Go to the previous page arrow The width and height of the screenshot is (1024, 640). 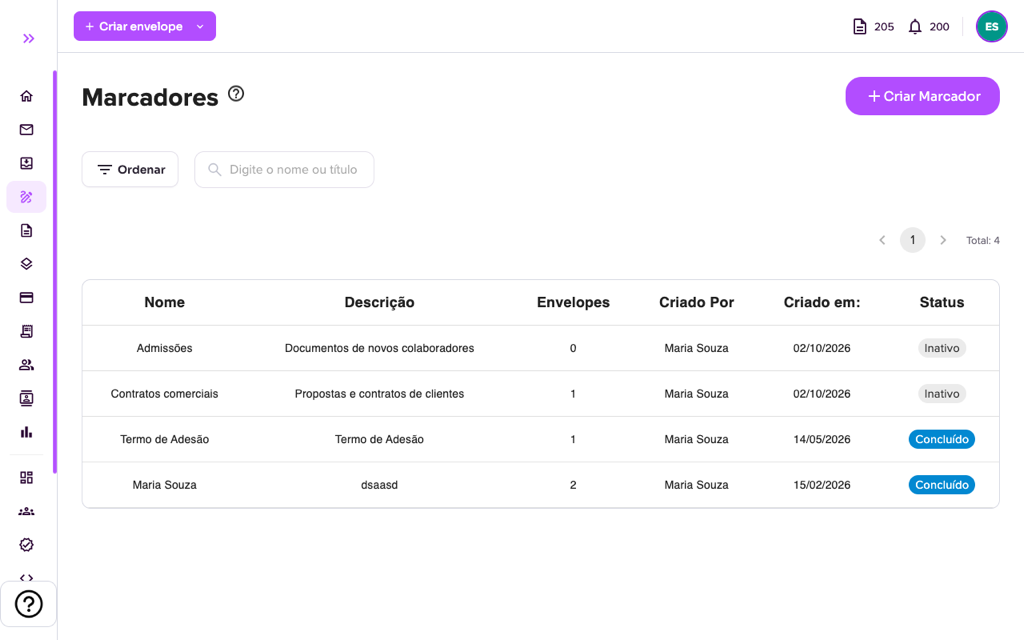[882, 240]
